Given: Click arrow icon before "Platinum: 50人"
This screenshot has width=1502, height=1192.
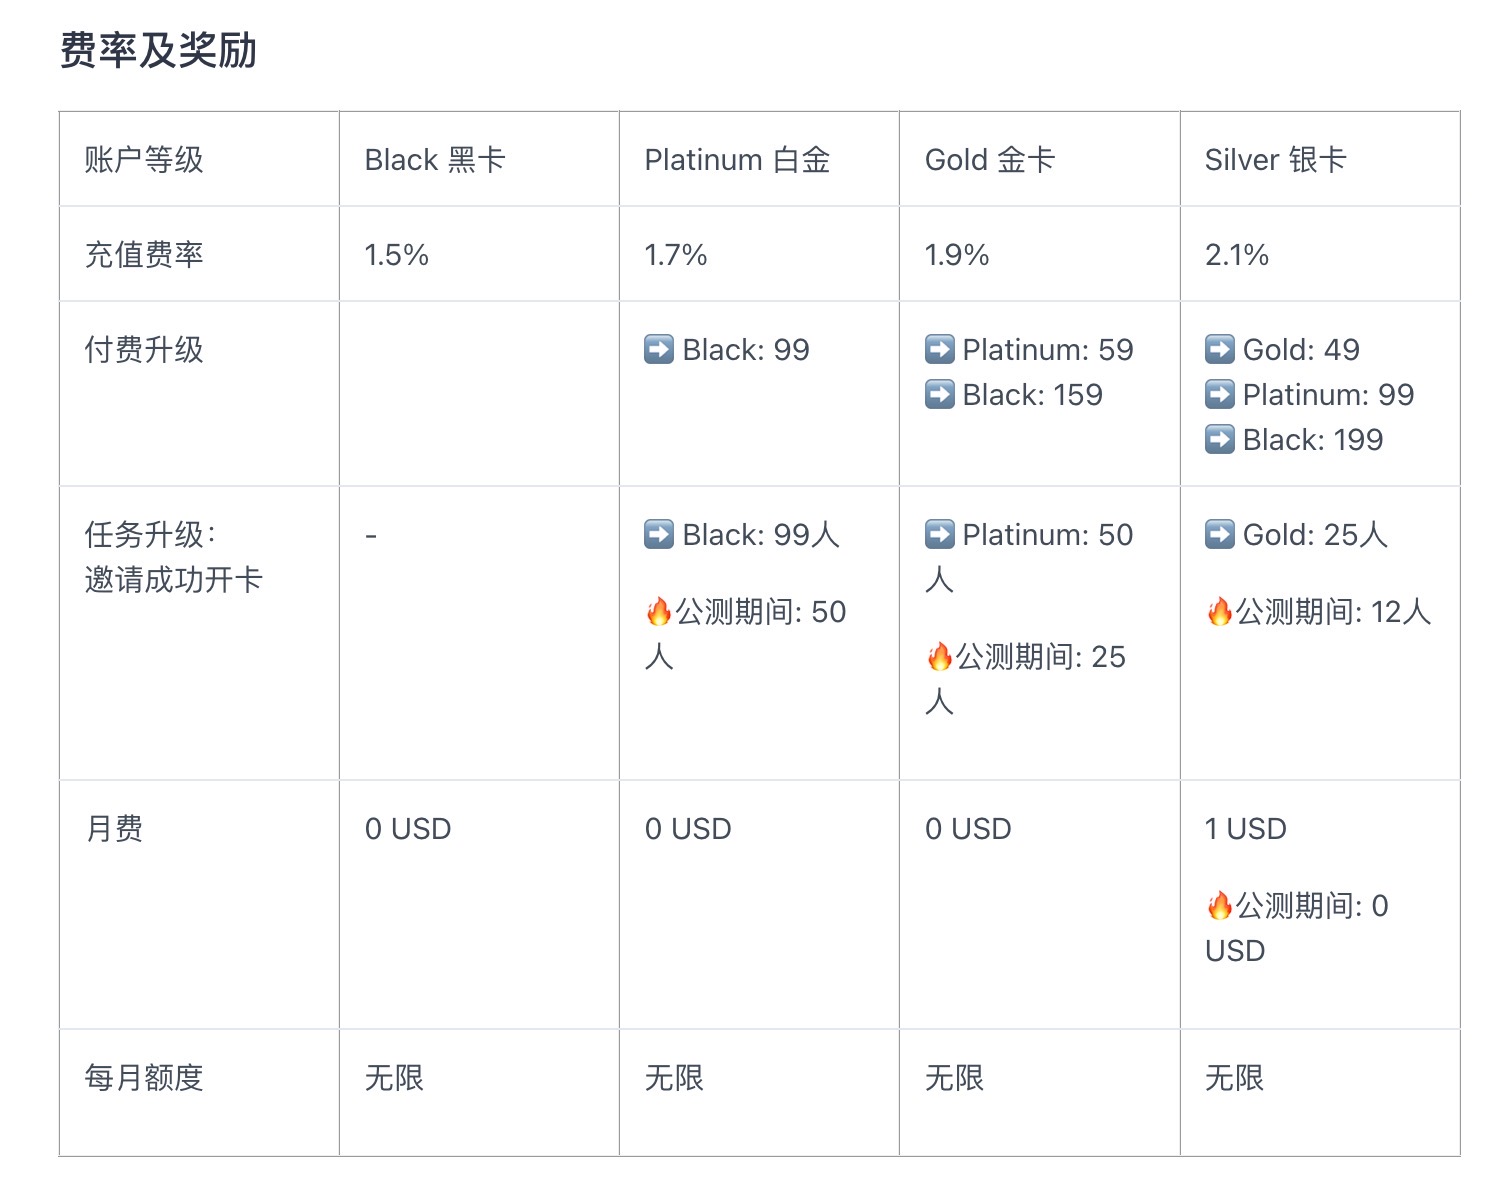Looking at the screenshot, I should (940, 535).
